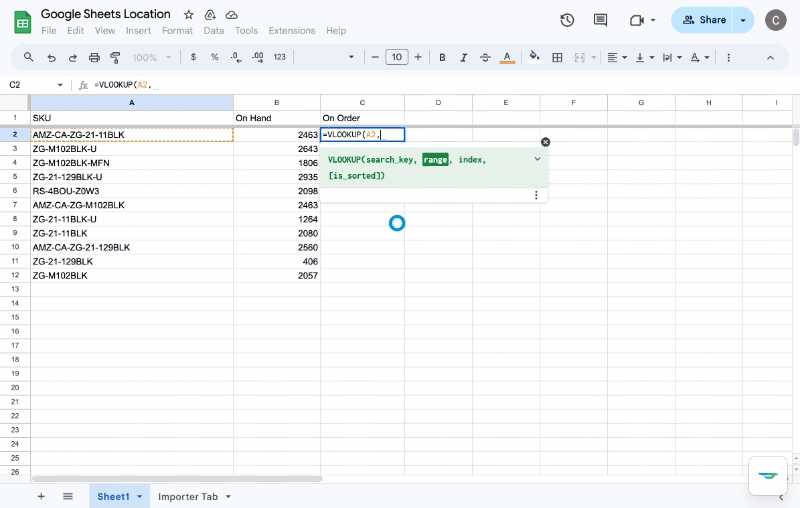Image resolution: width=800 pixels, height=508 pixels.
Task: Open the File menu
Action: pos(49,31)
